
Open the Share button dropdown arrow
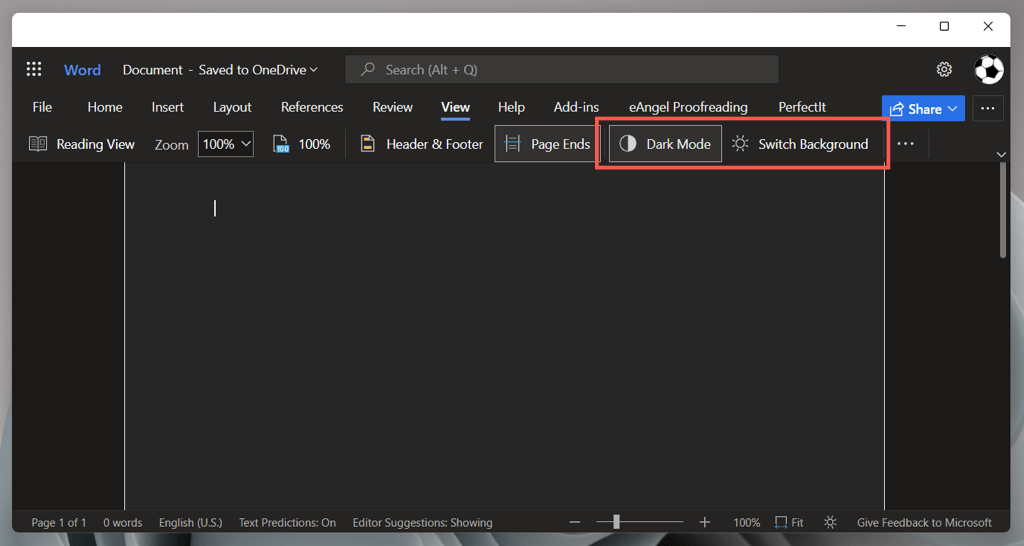pyautogui.click(x=952, y=108)
